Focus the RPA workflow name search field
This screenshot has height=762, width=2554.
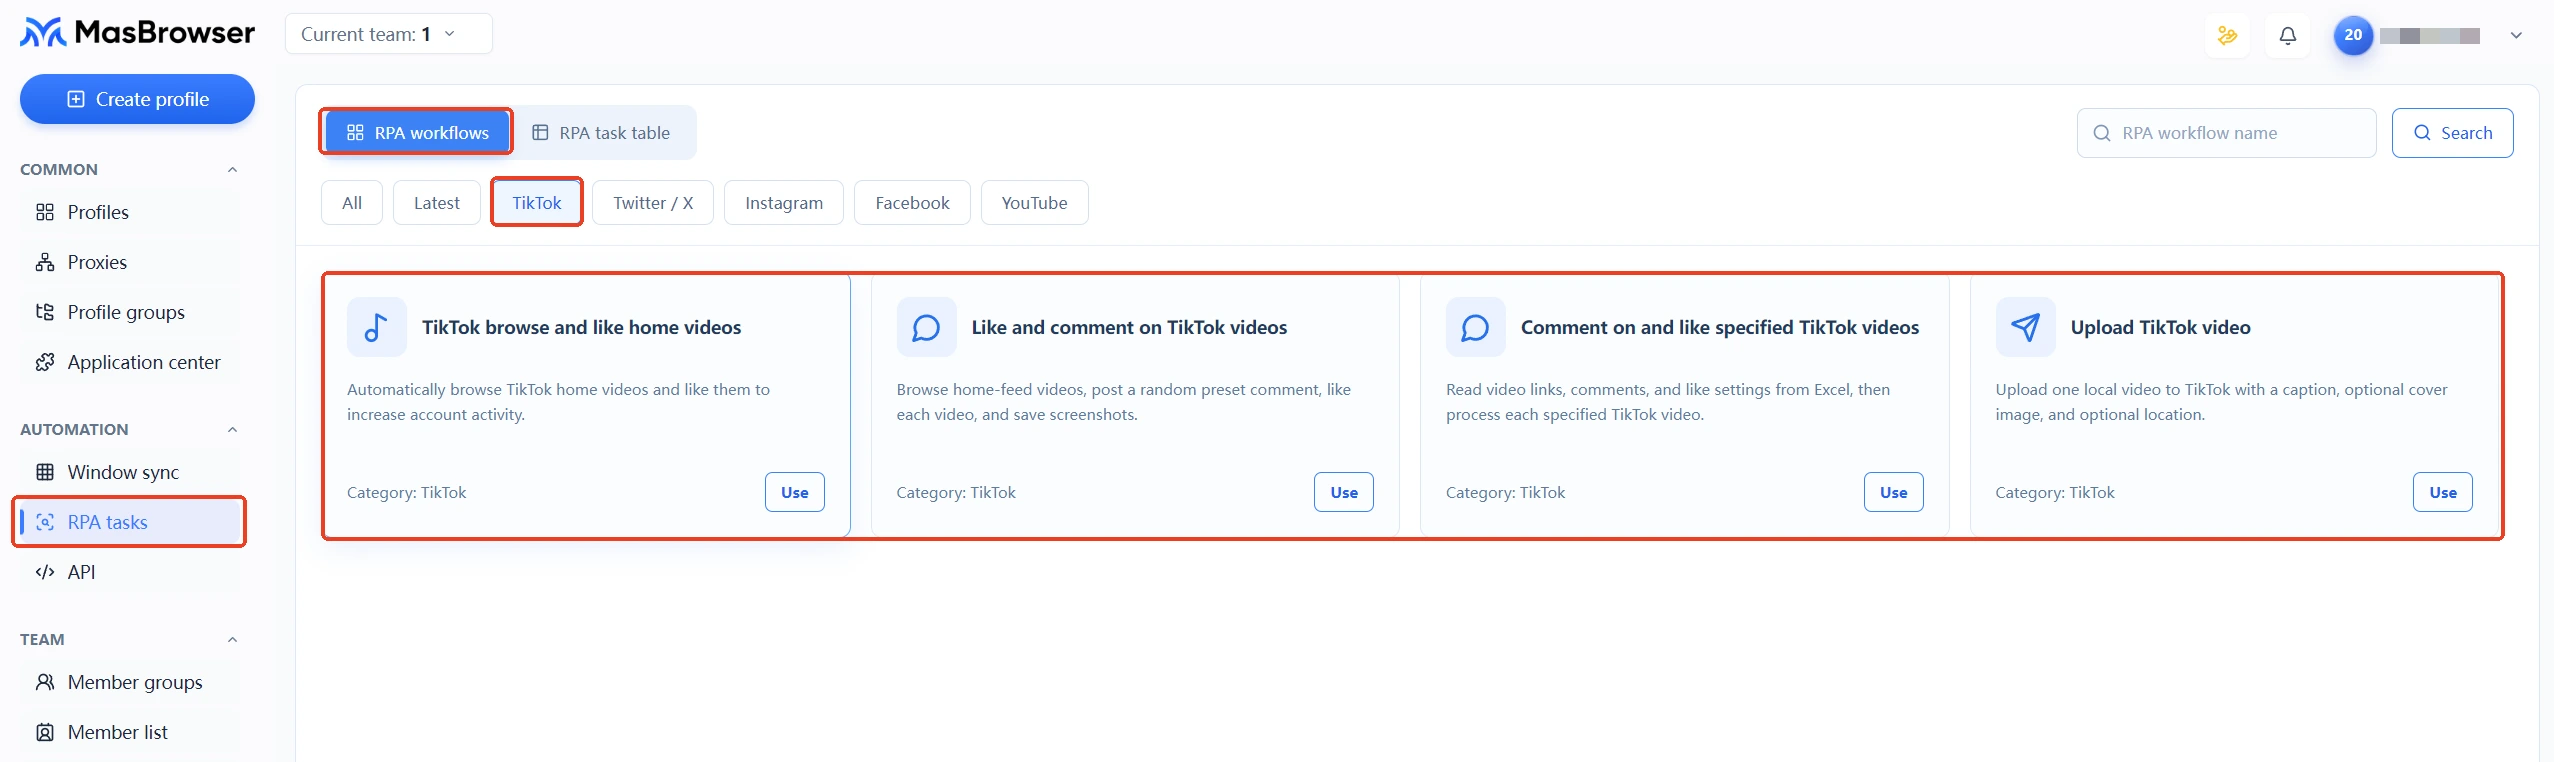pyautogui.click(x=2227, y=133)
